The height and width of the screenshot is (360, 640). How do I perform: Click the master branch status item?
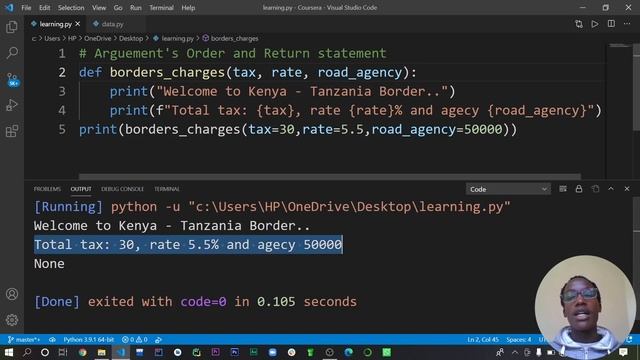click(x=24, y=340)
